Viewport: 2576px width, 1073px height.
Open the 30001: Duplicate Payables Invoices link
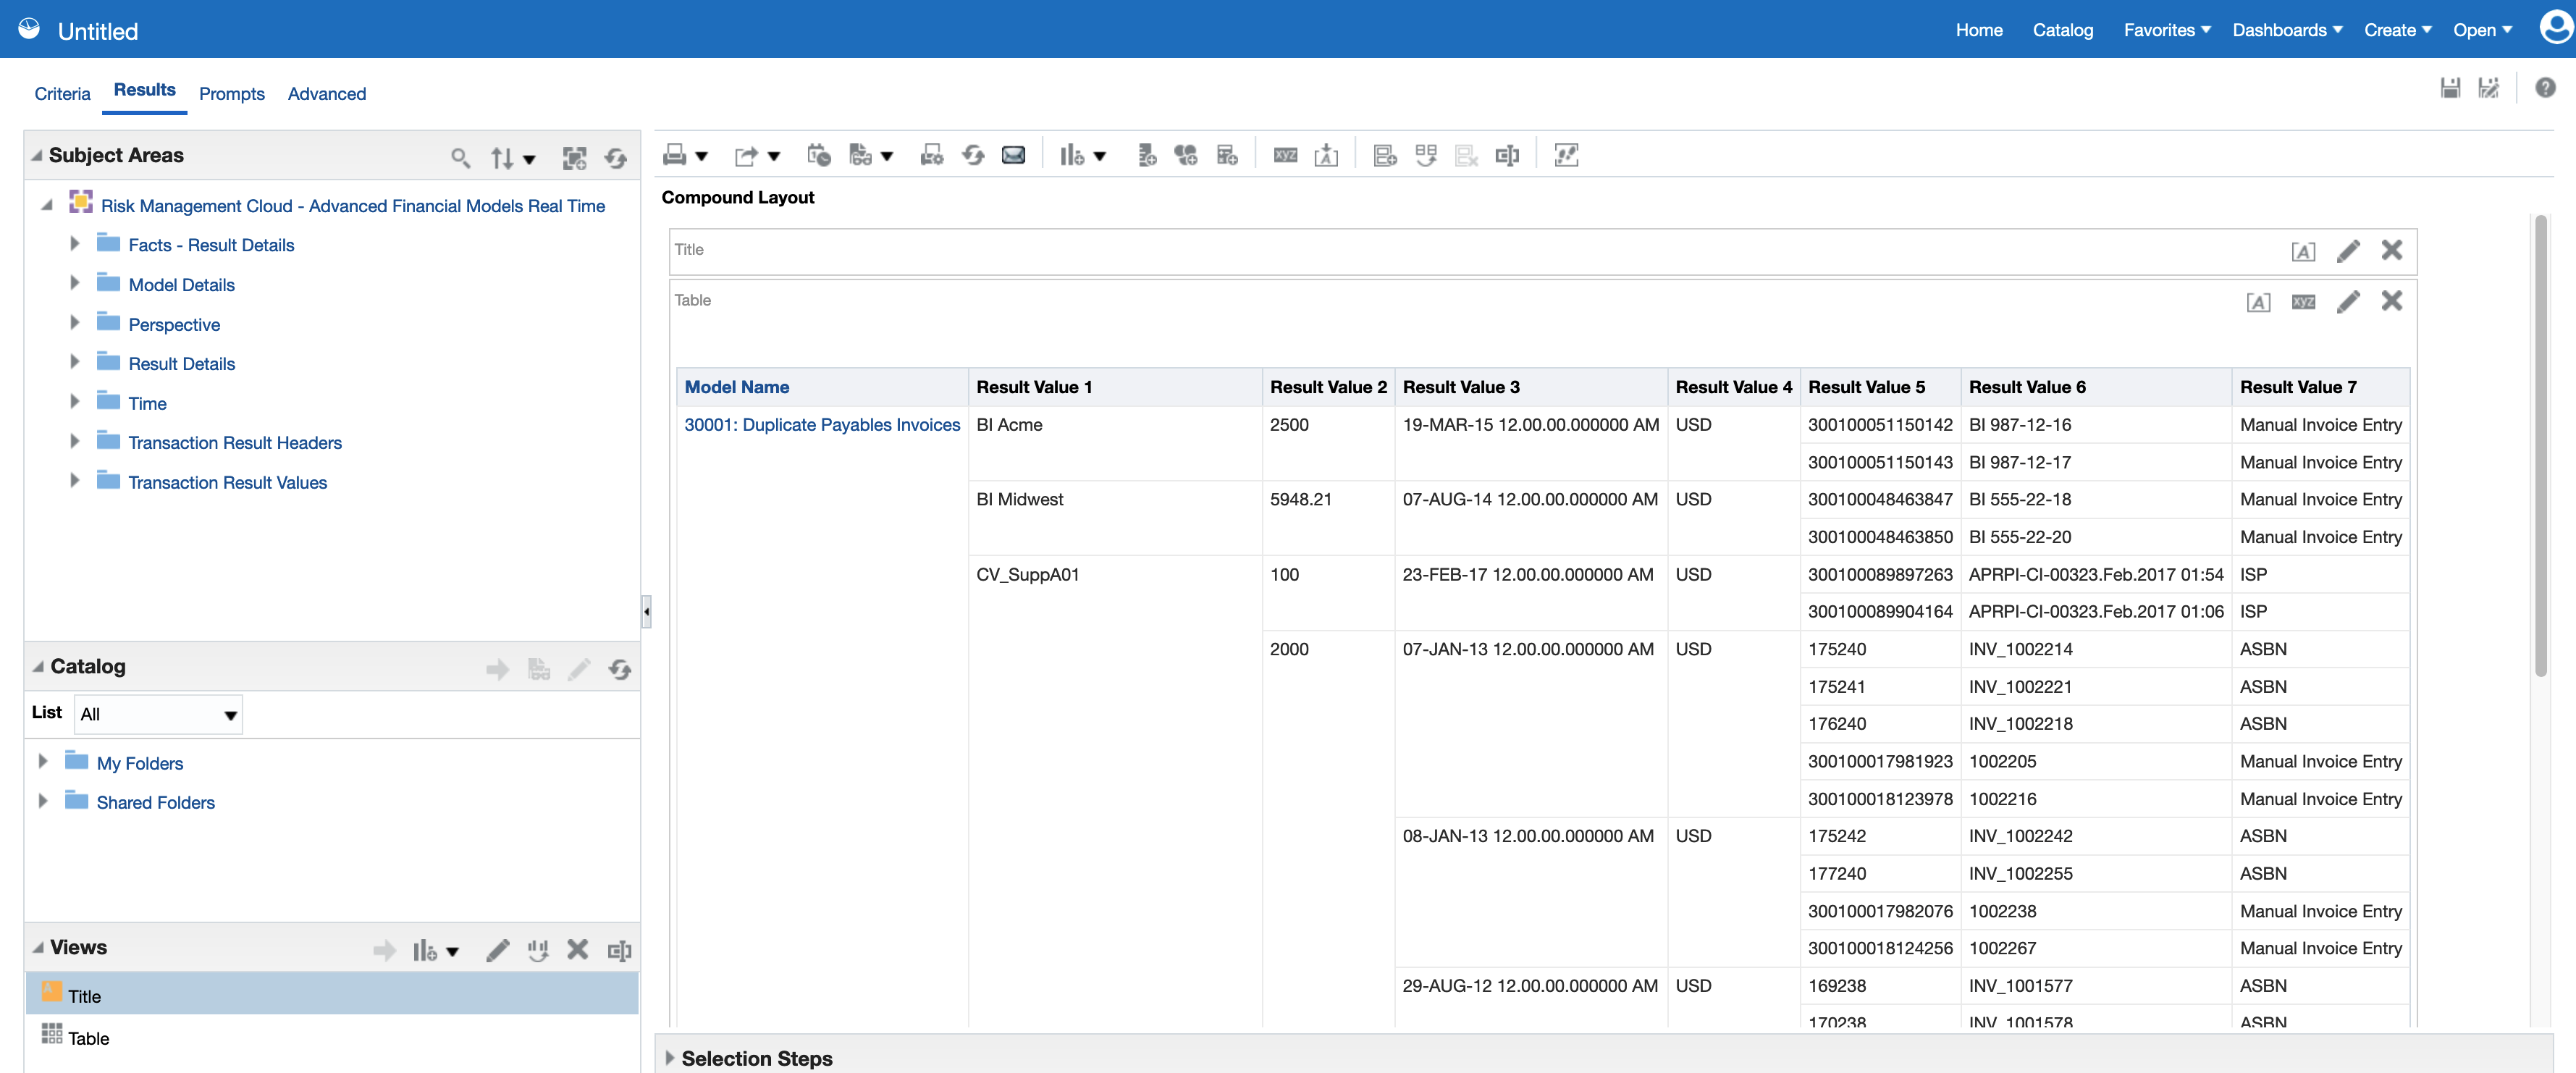[821, 424]
